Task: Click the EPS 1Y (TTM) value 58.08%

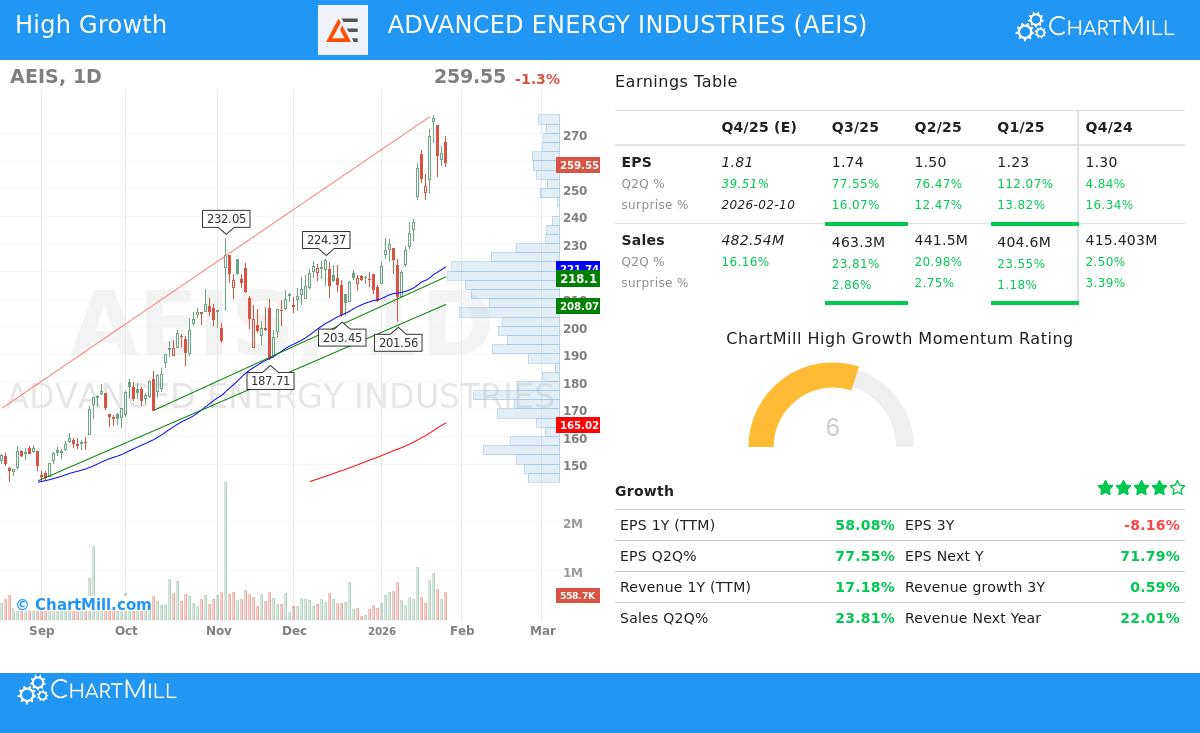Action: point(865,524)
